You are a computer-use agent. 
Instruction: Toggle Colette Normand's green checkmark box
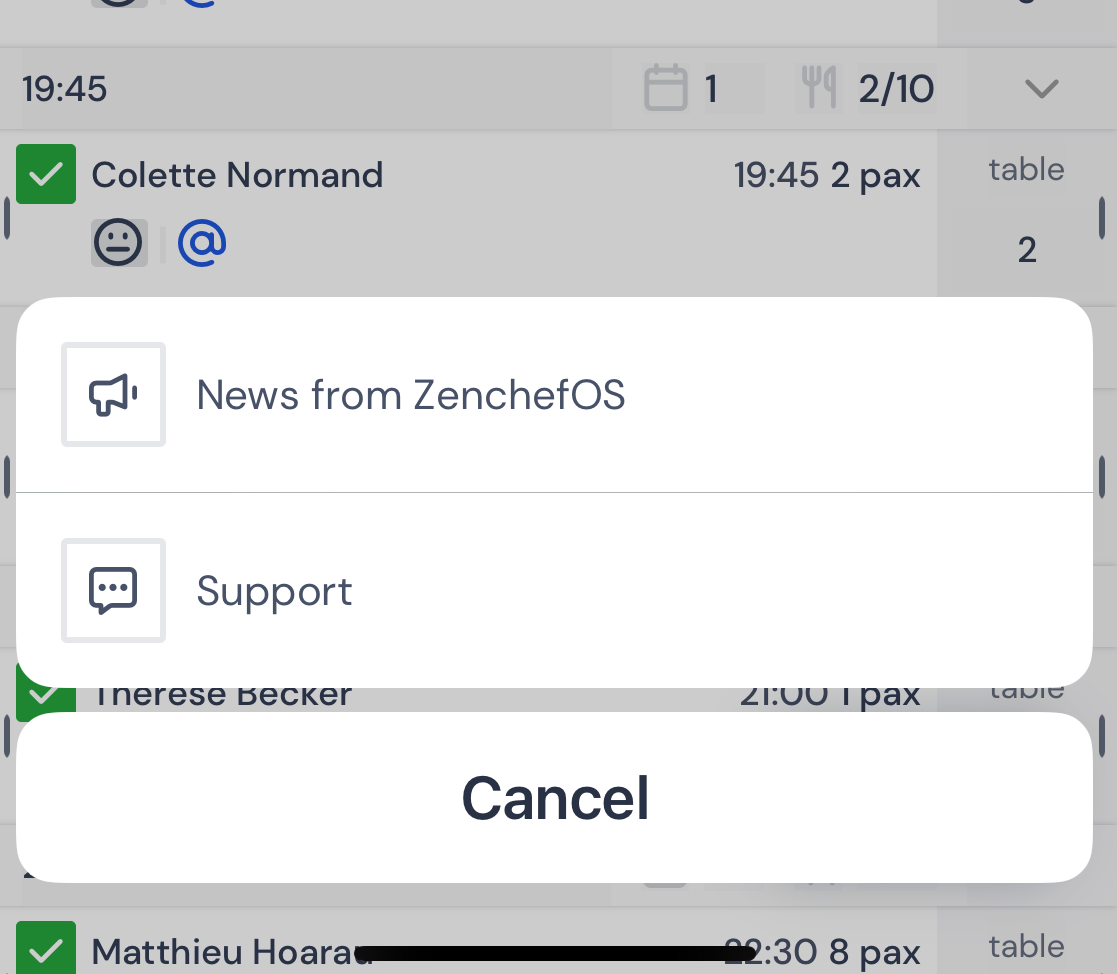(x=46, y=175)
